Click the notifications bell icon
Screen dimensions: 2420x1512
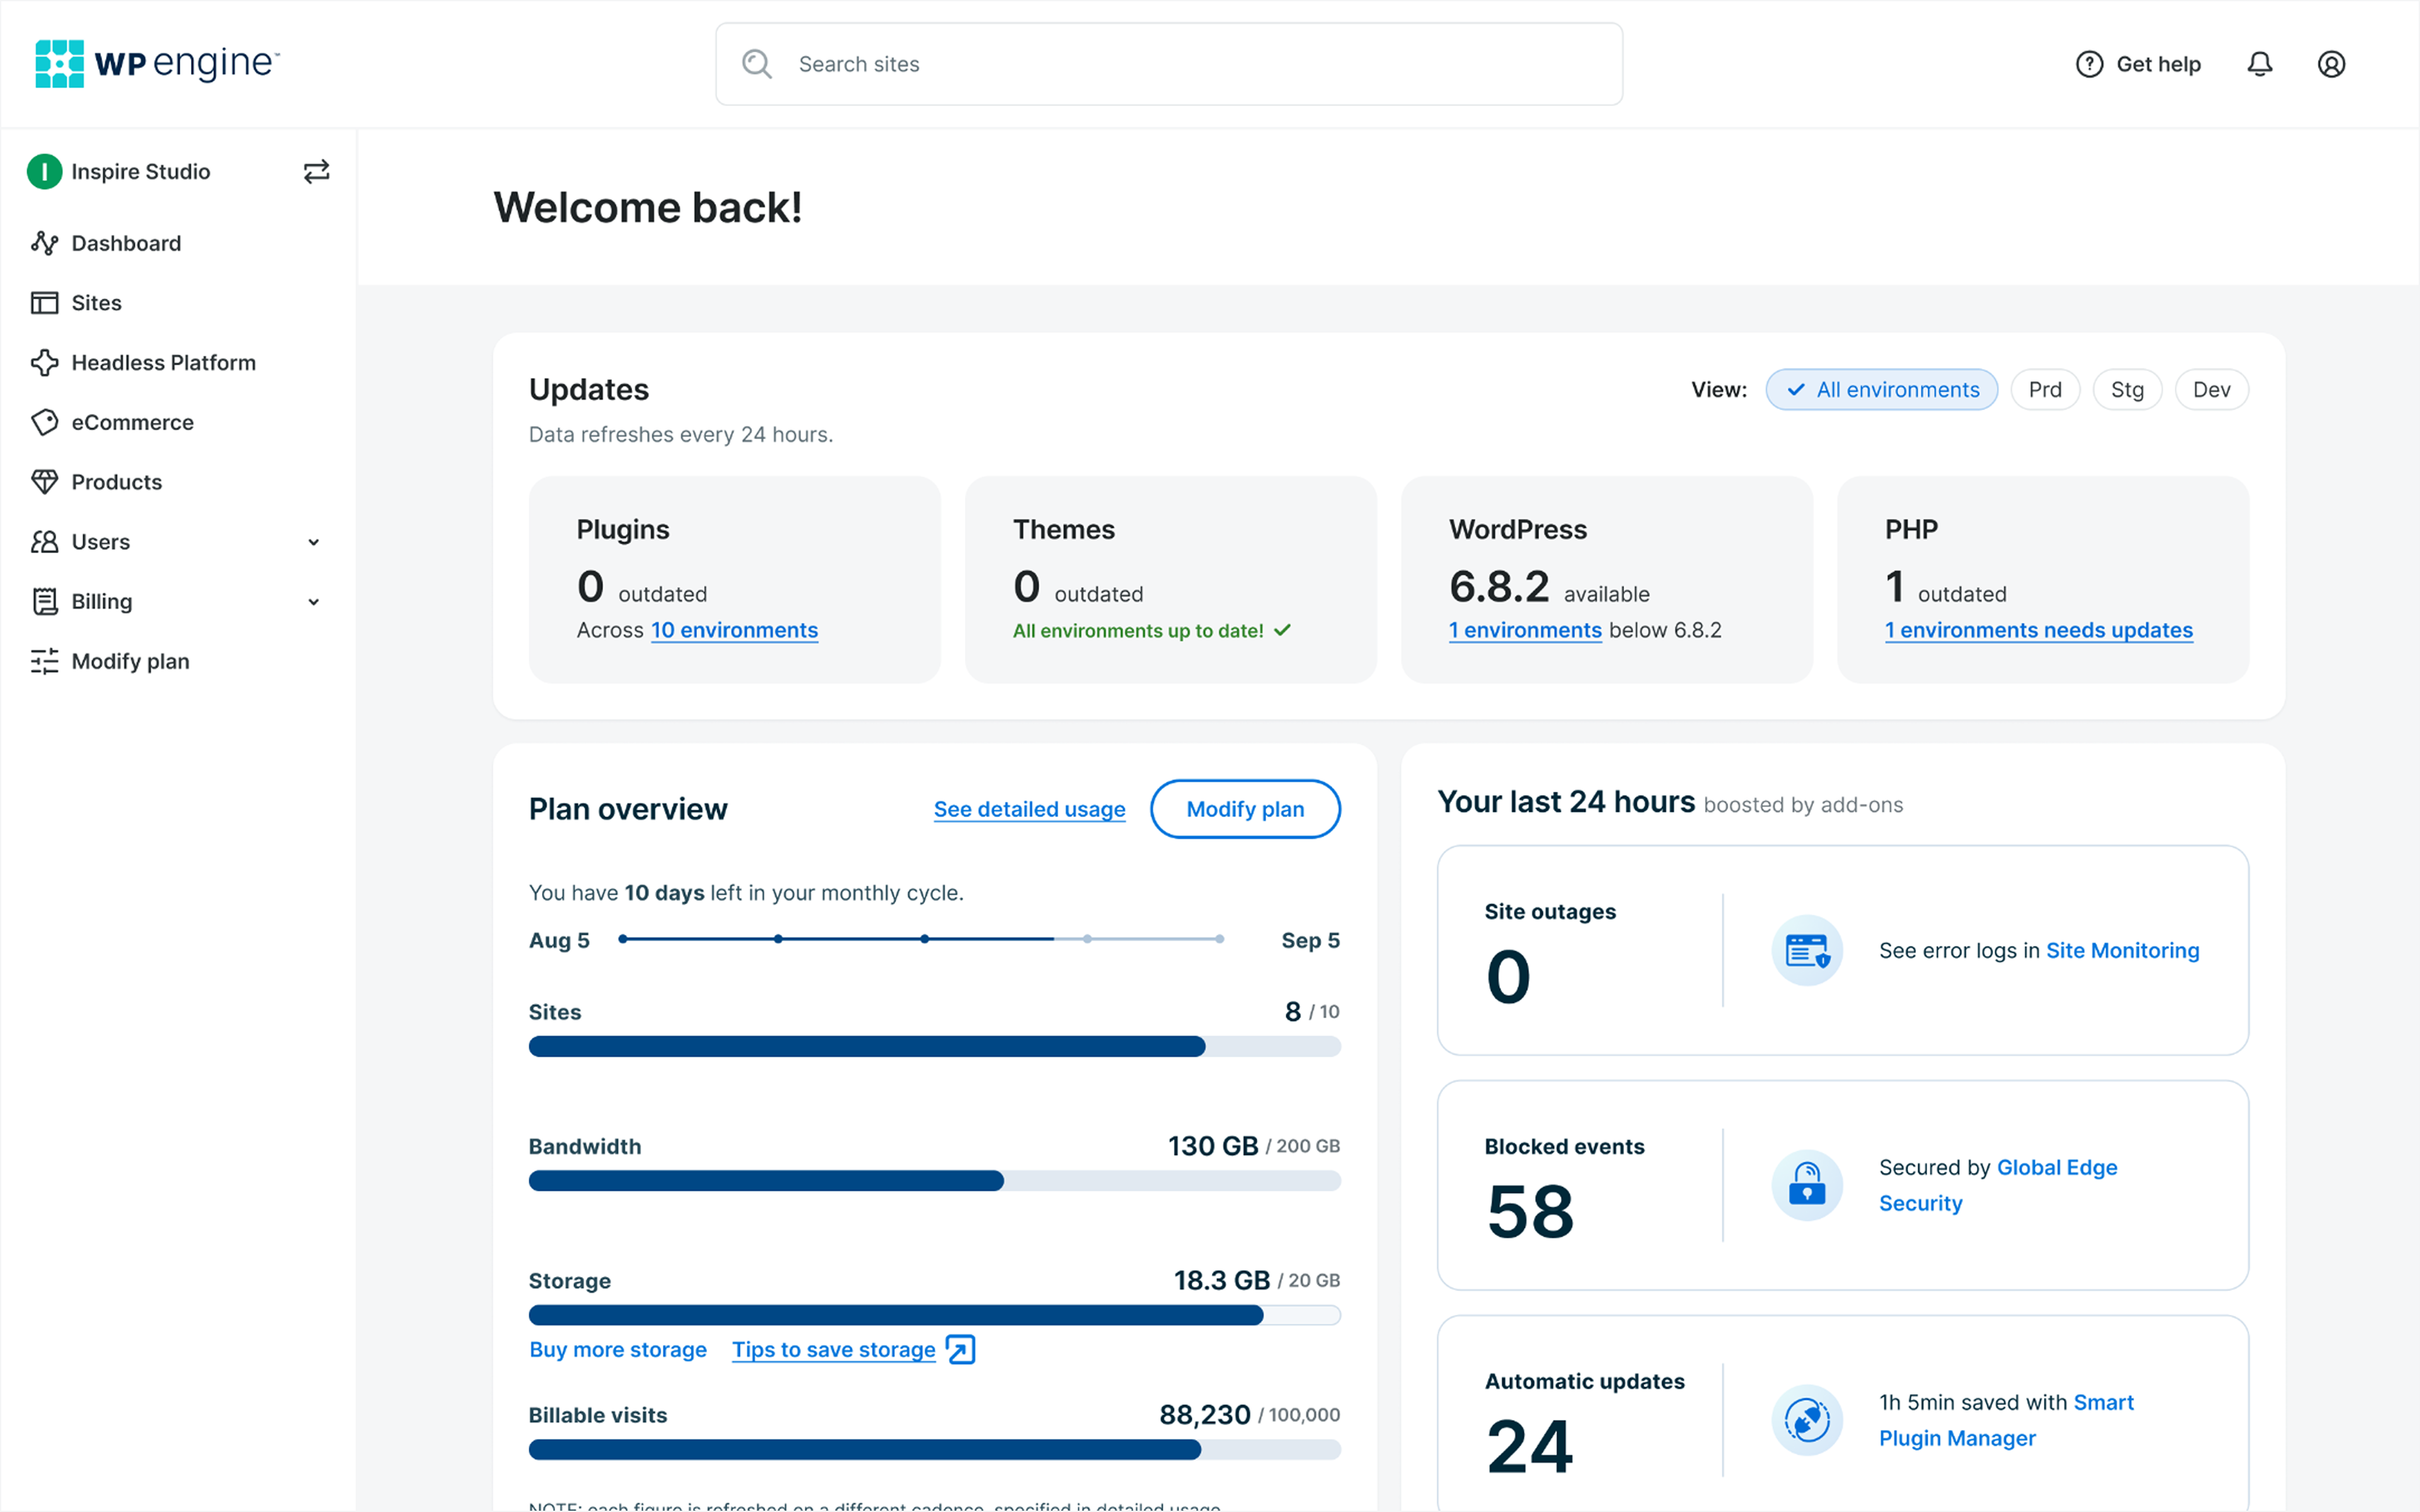click(2259, 64)
